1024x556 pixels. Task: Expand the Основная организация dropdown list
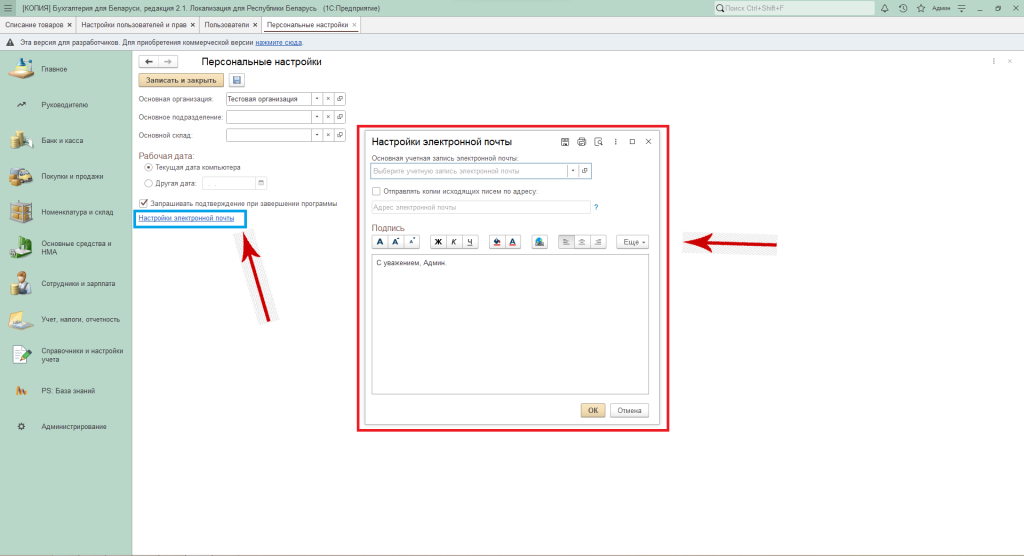point(317,99)
